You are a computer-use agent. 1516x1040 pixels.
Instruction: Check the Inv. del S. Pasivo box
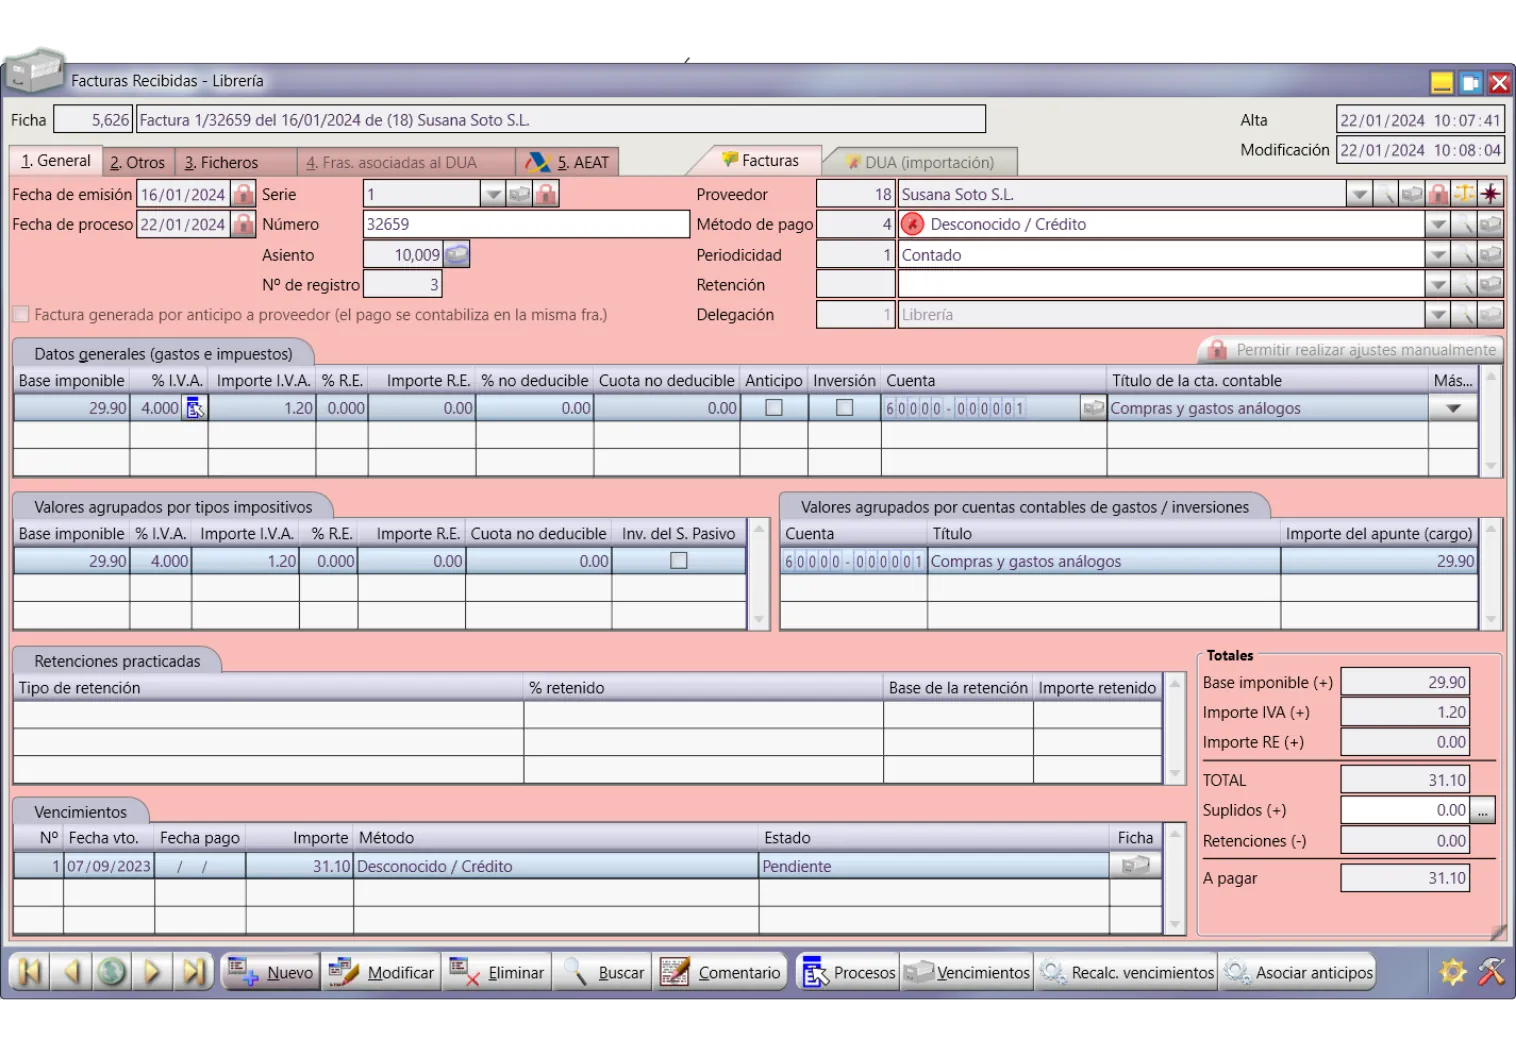coord(679,561)
